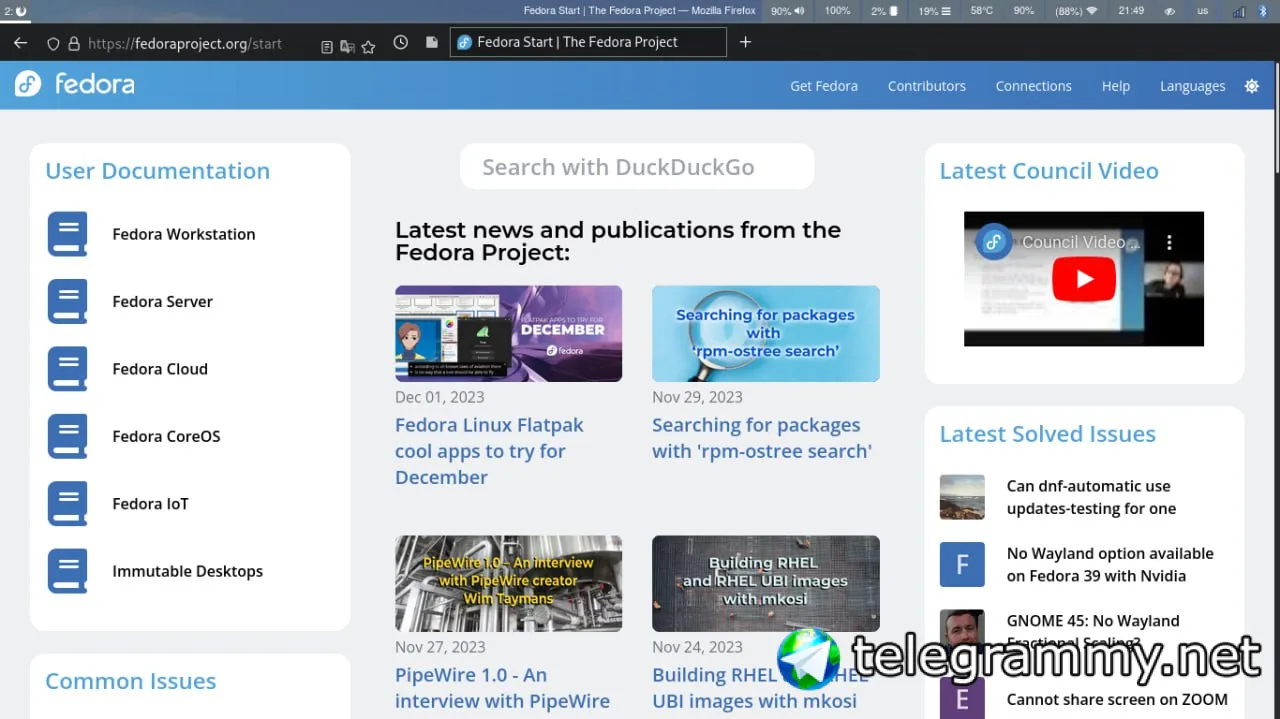Screen dimensions: 1280x719
Task: Click the 21:49 clock in status bar
Action: (1131, 11)
